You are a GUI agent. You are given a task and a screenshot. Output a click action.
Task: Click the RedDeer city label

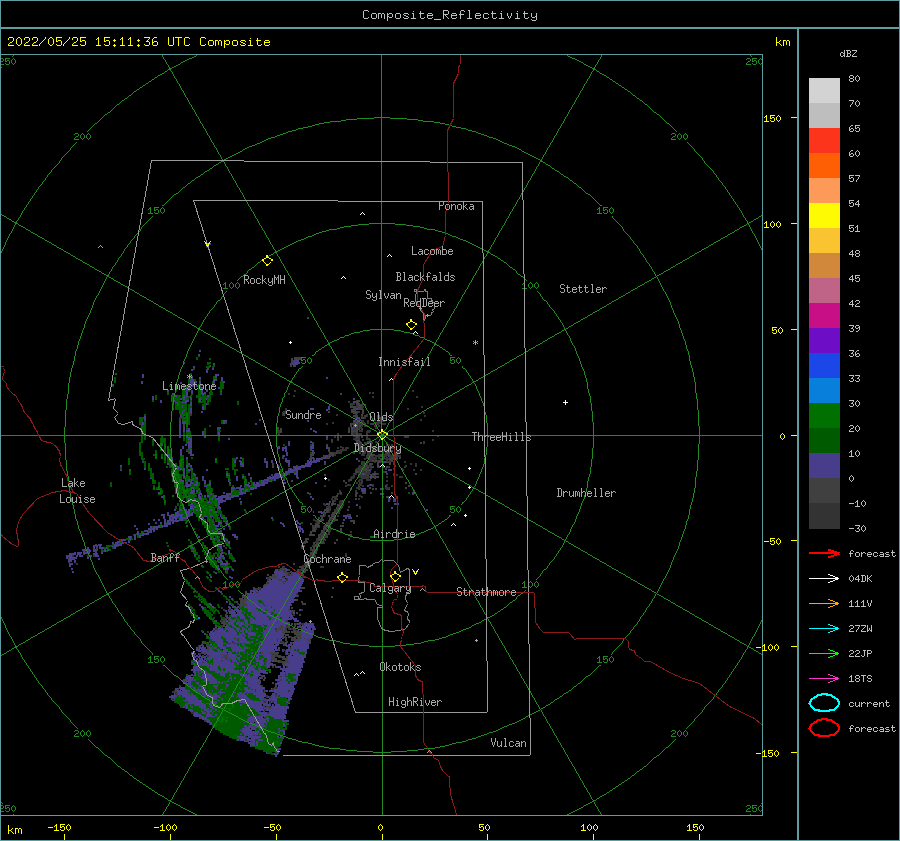coord(424,303)
